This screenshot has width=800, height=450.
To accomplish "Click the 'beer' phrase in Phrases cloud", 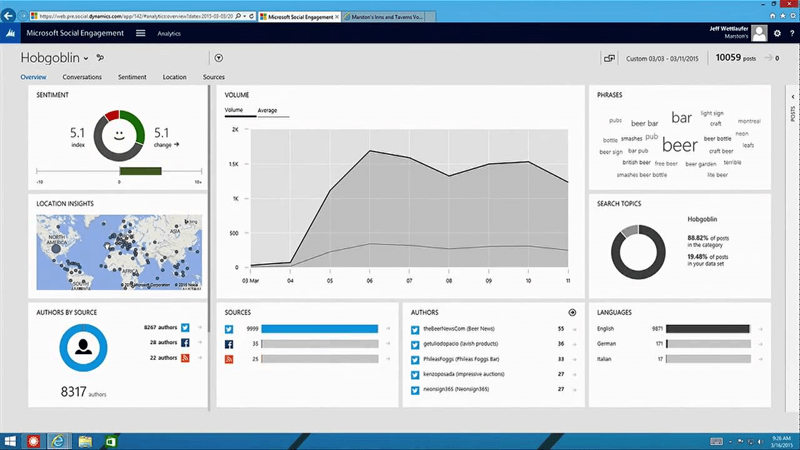I will coord(680,145).
